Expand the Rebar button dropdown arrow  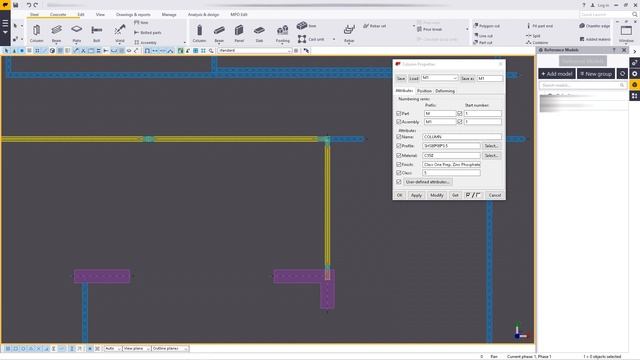coord(349,43)
